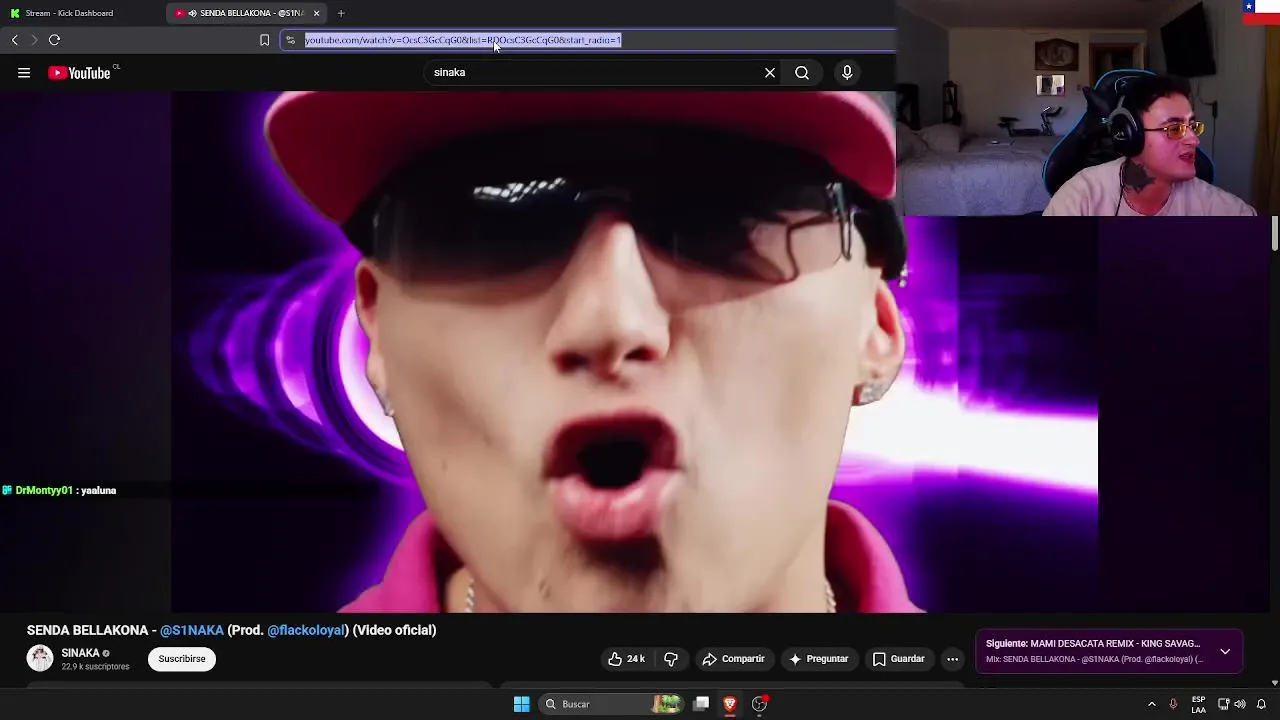The width and height of the screenshot is (1280, 720).
Task: Dislike the SENDA BELLAKONA video
Action: click(671, 659)
